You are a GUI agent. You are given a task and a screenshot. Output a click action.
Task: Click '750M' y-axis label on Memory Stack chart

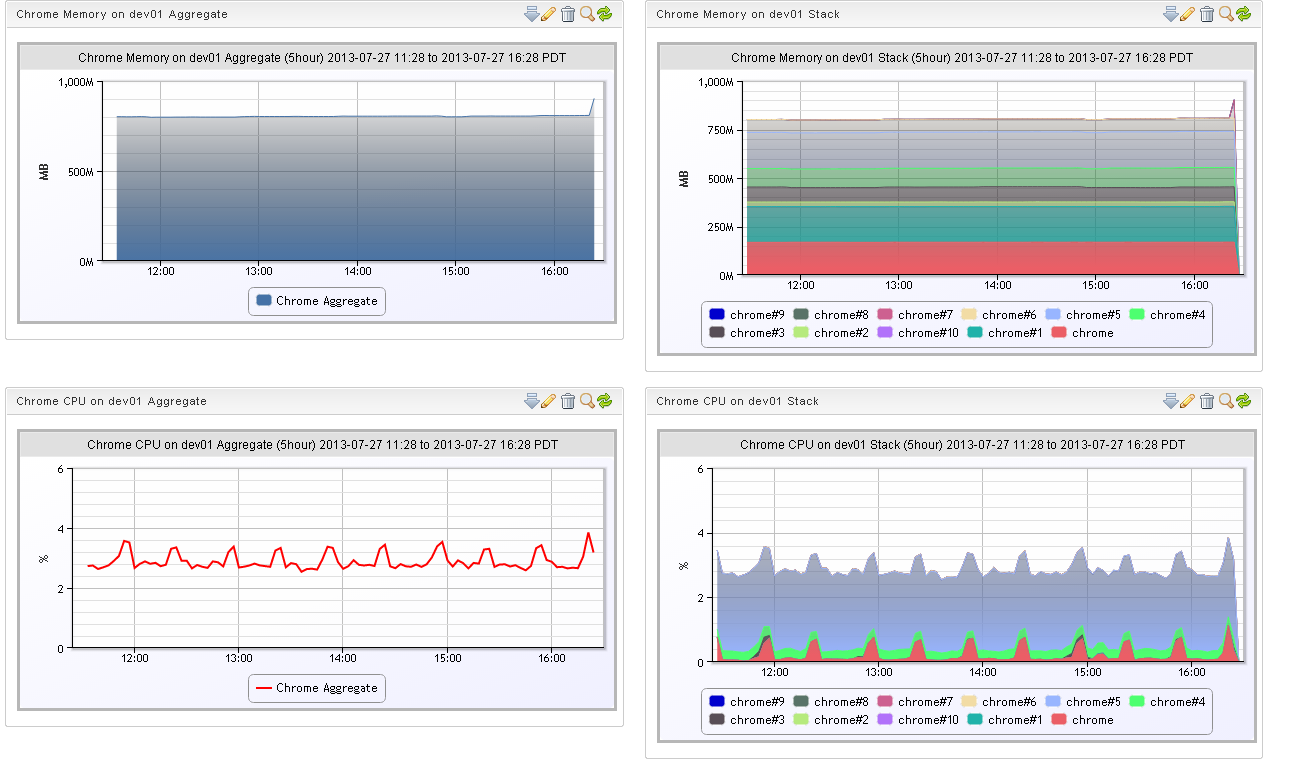click(x=720, y=131)
